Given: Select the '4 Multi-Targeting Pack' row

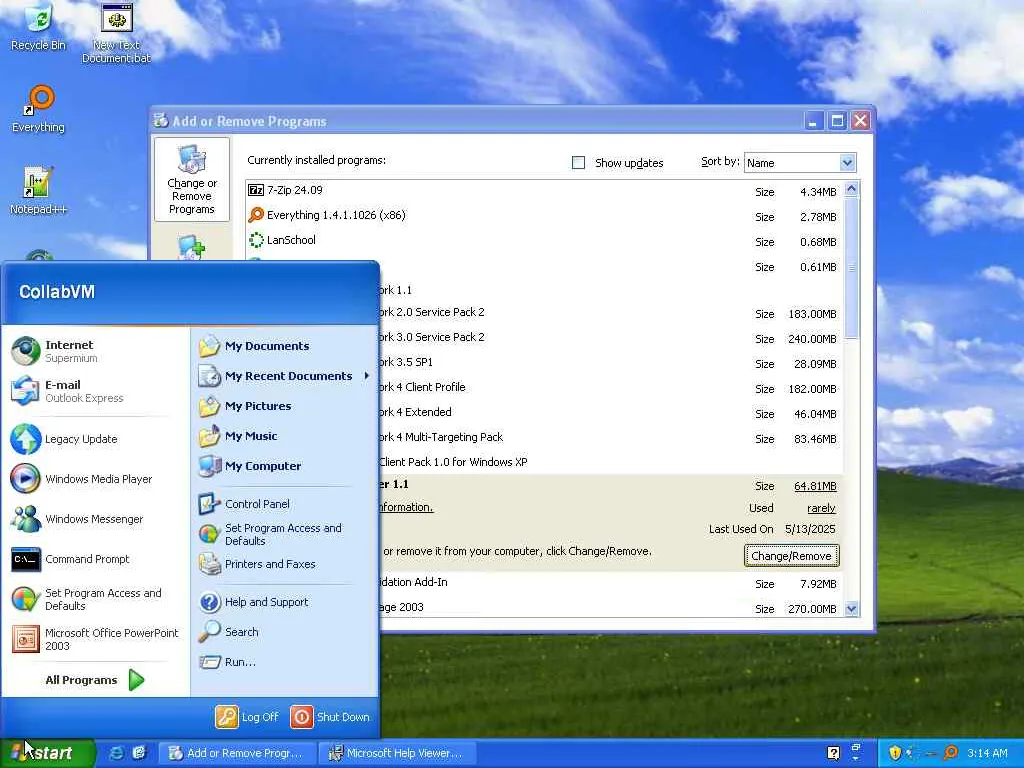Looking at the screenshot, I should [611, 438].
